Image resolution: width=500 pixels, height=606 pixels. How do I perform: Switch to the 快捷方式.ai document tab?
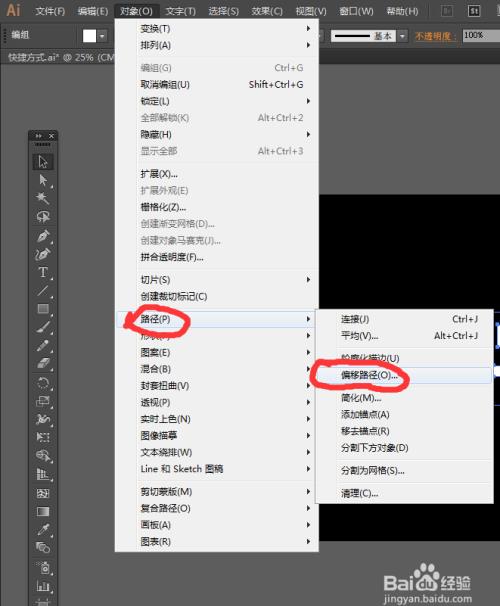point(61,58)
